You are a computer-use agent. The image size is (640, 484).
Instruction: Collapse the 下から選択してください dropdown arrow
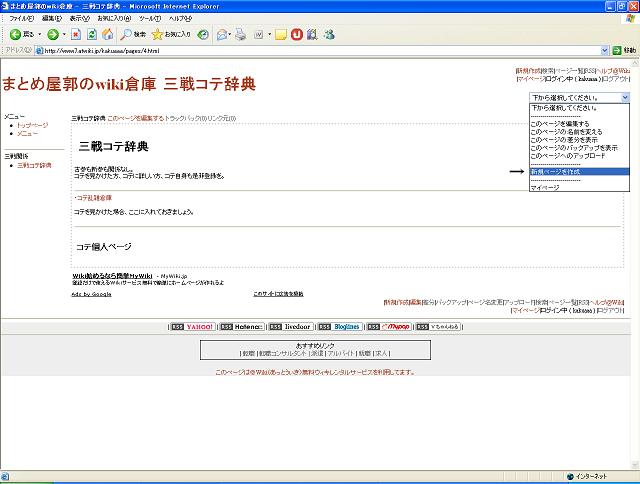tap(625, 97)
